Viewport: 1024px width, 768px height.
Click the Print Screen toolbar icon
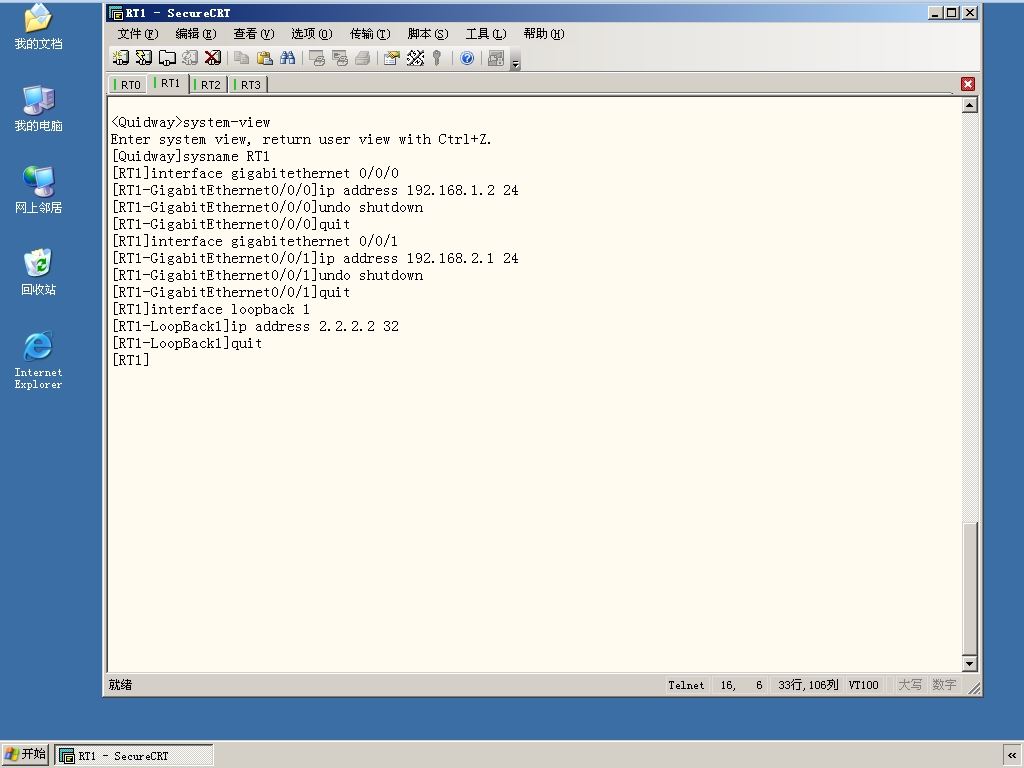pyautogui.click(x=317, y=58)
